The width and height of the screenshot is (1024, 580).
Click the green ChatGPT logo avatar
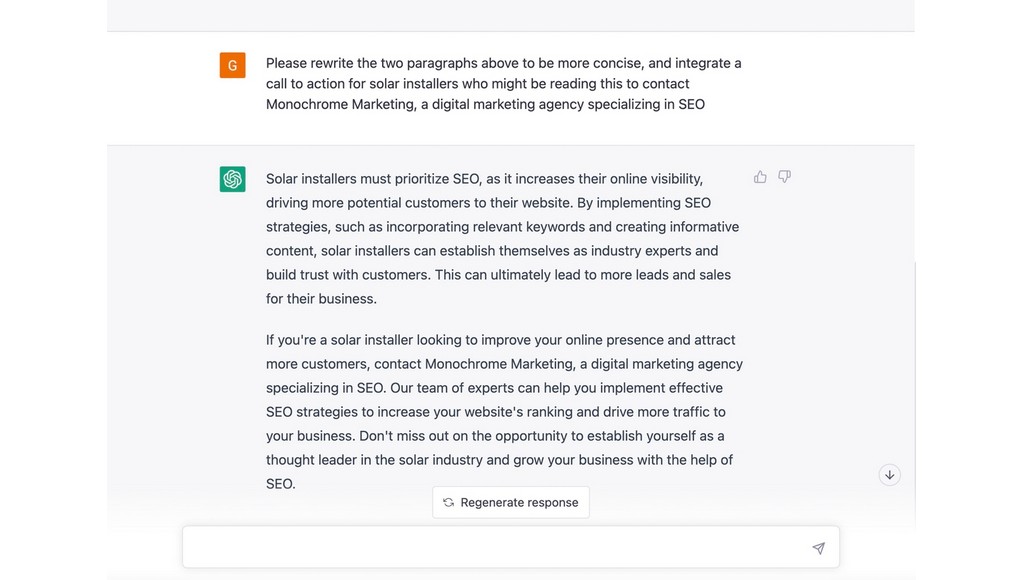coord(232,179)
